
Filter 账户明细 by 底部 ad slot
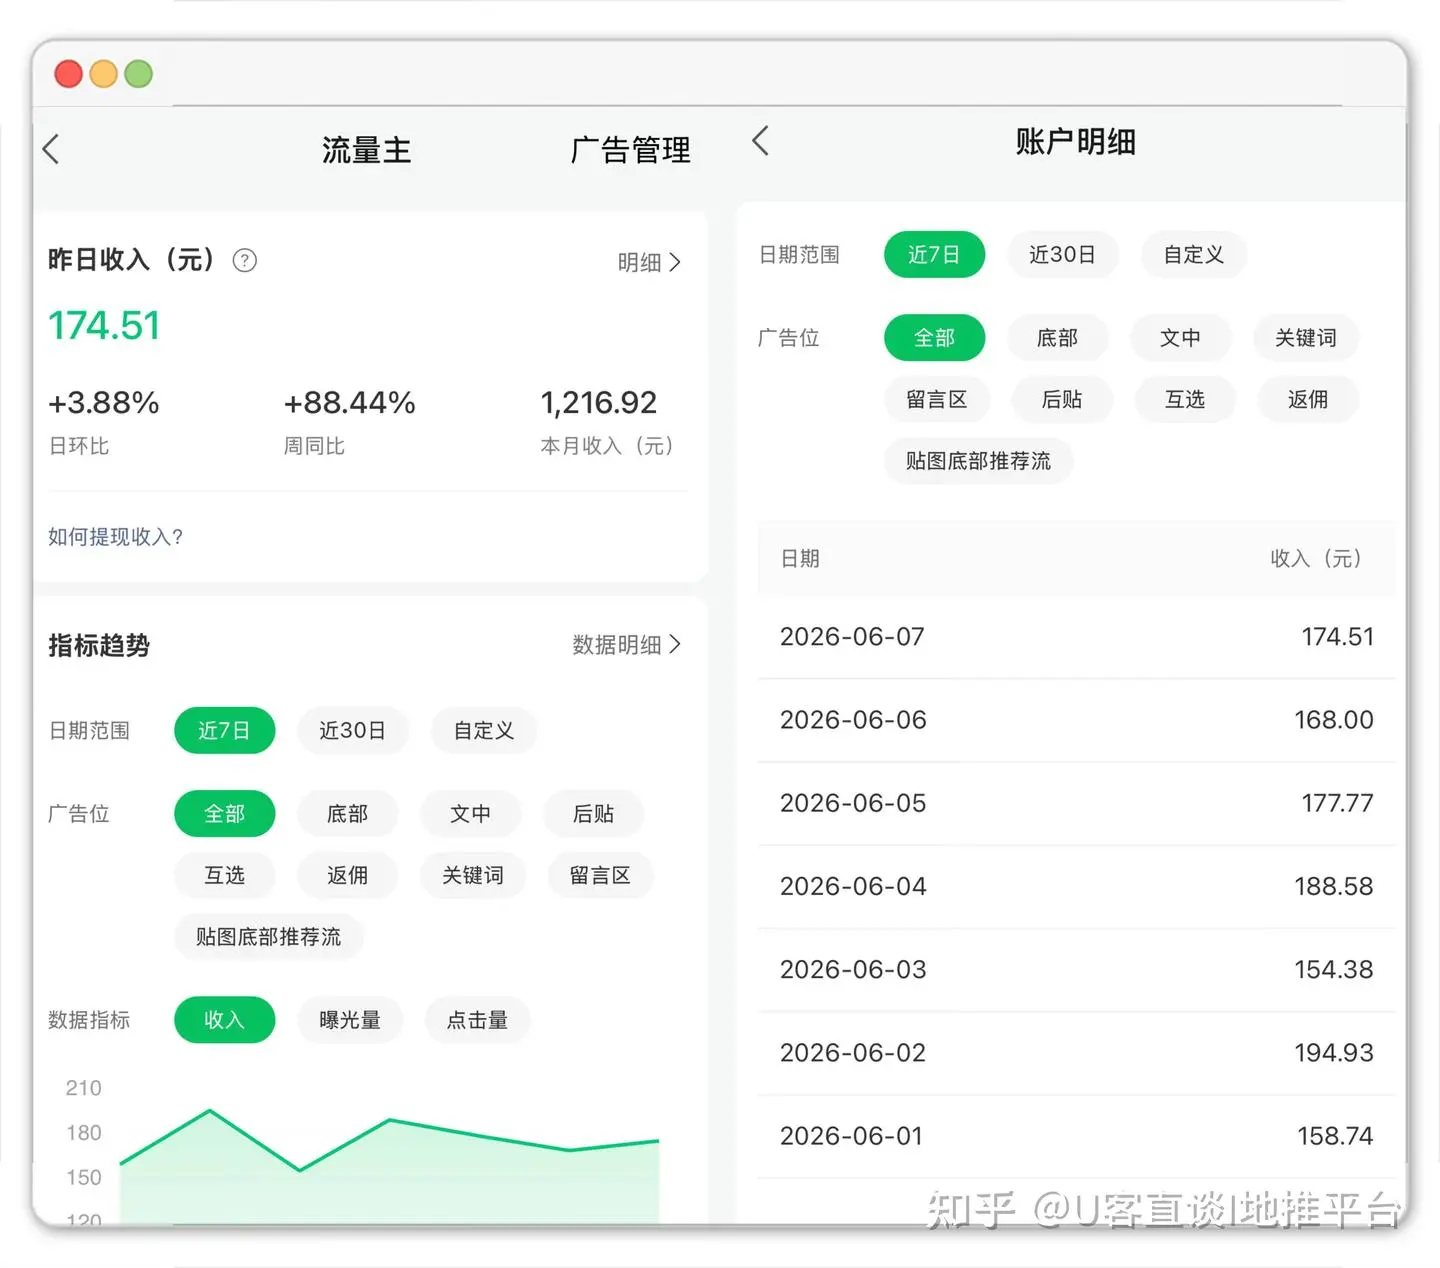click(1057, 338)
